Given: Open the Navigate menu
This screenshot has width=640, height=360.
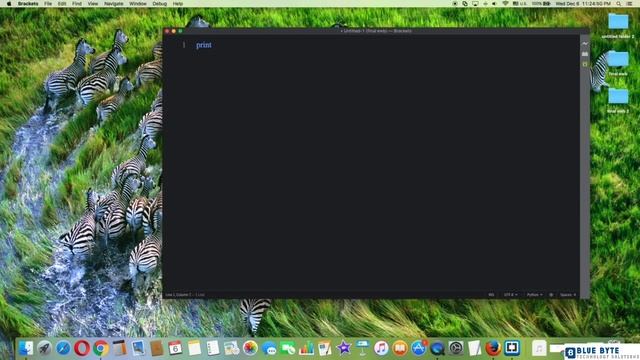Looking at the screenshot, I should [113, 3].
